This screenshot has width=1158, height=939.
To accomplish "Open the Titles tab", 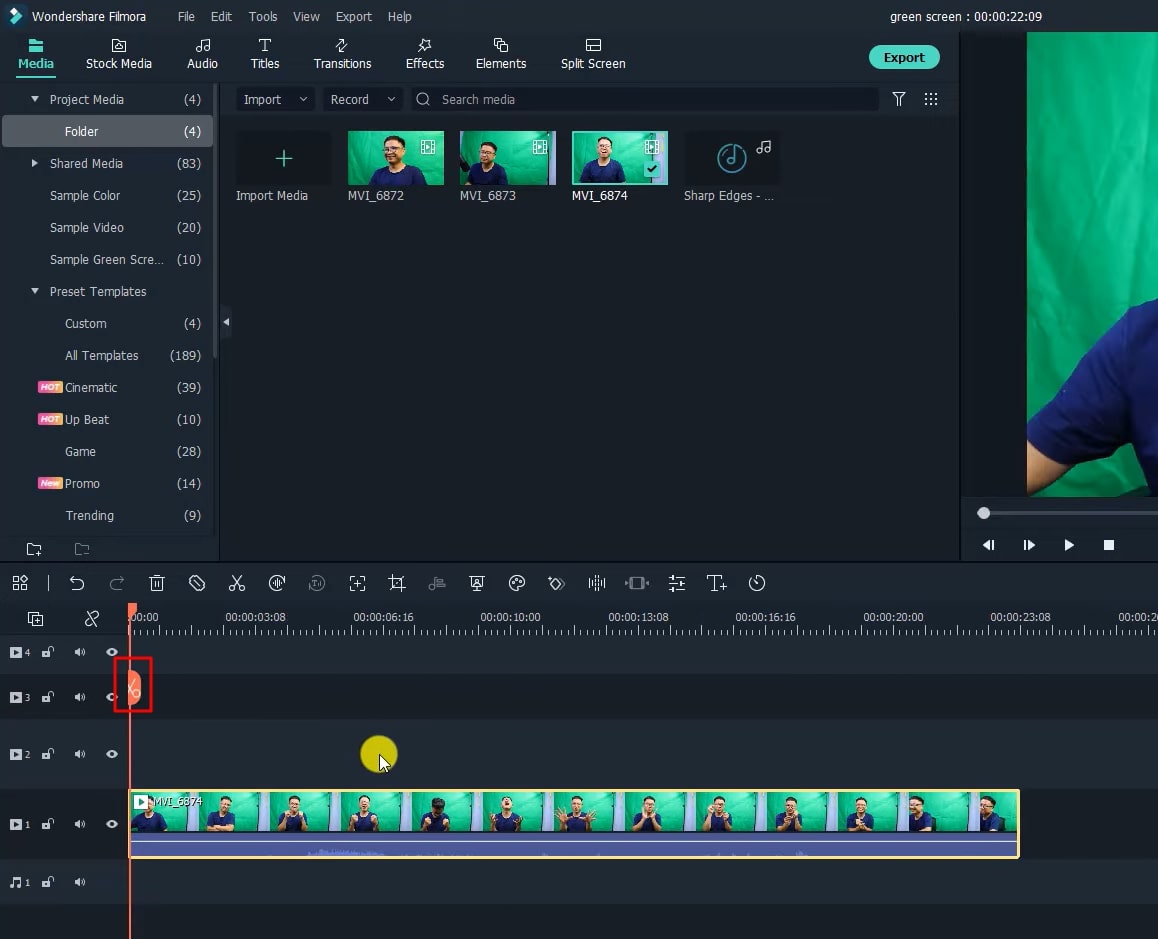I will coord(264,55).
